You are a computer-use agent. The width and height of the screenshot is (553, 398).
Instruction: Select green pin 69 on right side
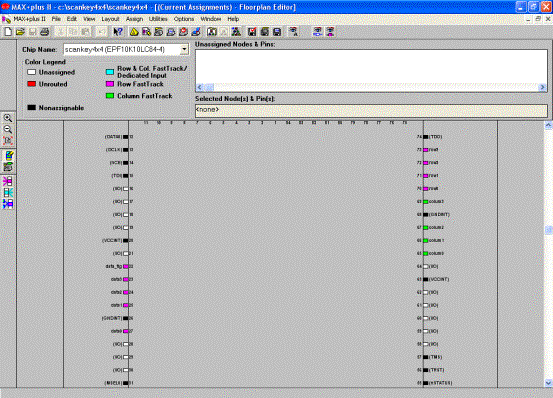(x=426, y=202)
